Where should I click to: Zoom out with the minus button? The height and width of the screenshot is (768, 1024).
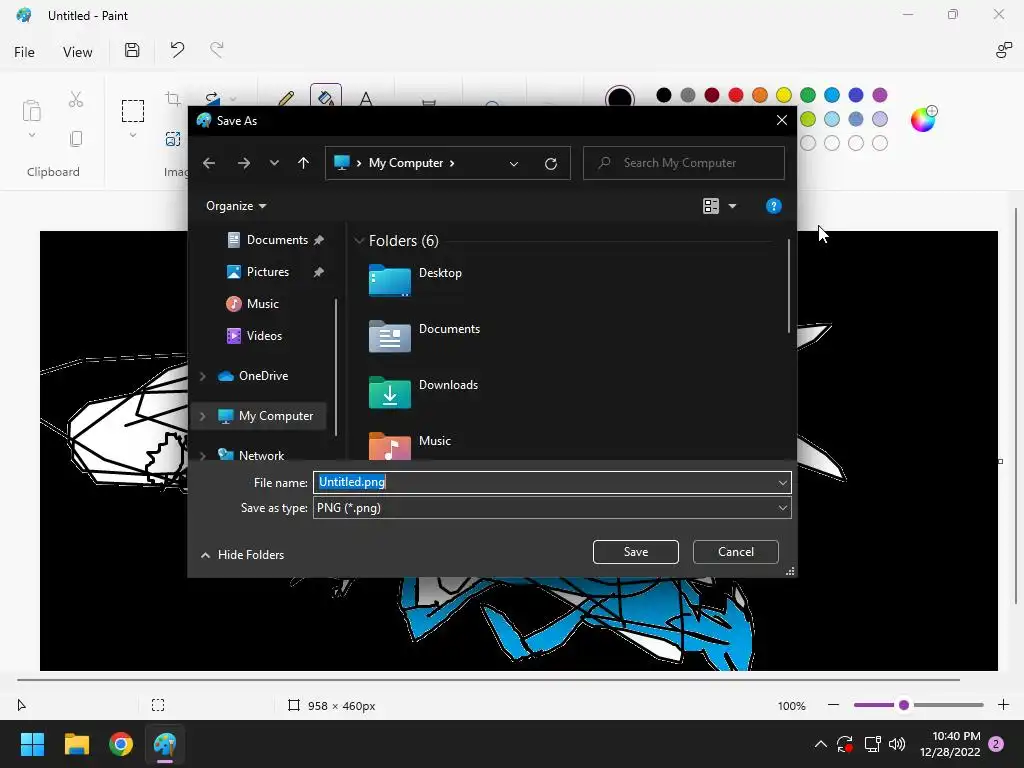tap(833, 705)
